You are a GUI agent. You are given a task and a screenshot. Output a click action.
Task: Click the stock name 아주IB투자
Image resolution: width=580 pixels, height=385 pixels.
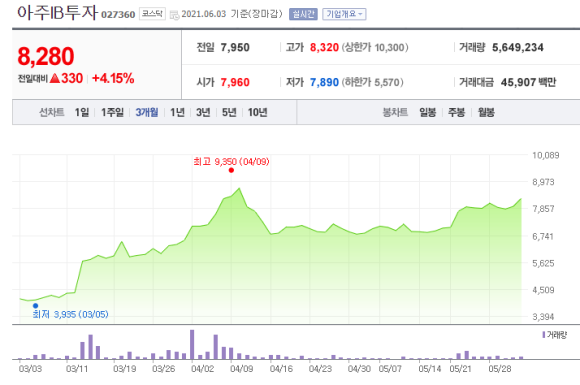(57, 12)
